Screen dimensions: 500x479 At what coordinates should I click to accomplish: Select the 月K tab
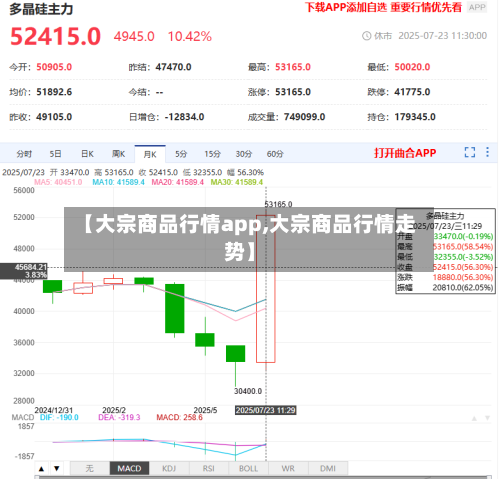[x=150, y=154]
